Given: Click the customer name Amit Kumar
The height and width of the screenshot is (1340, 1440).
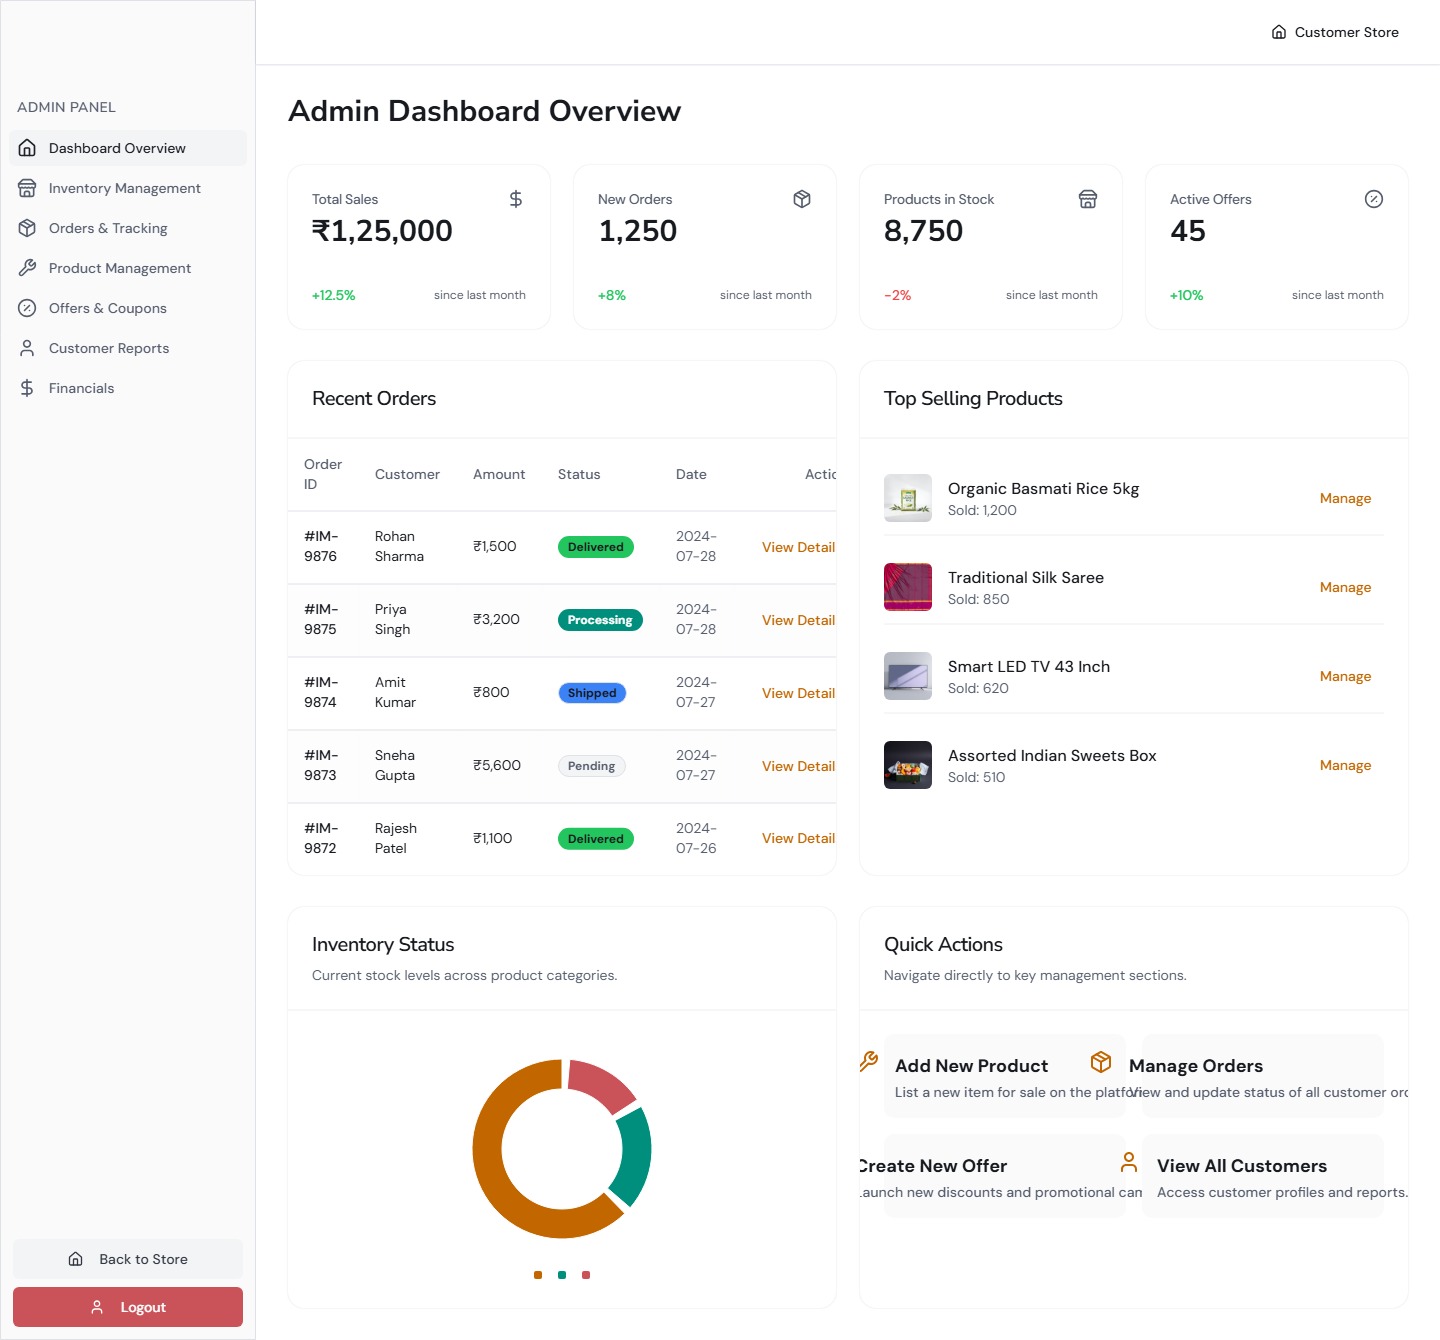Looking at the screenshot, I should pos(395,692).
